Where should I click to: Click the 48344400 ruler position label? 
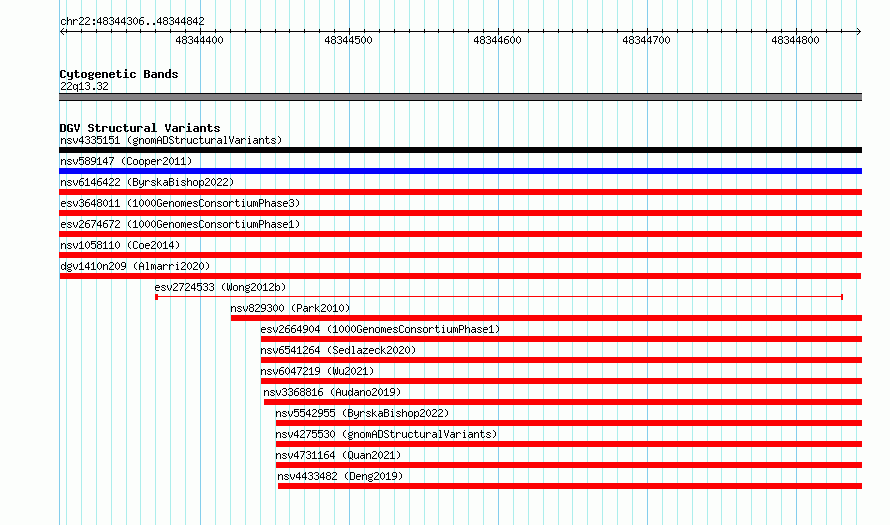[199, 40]
